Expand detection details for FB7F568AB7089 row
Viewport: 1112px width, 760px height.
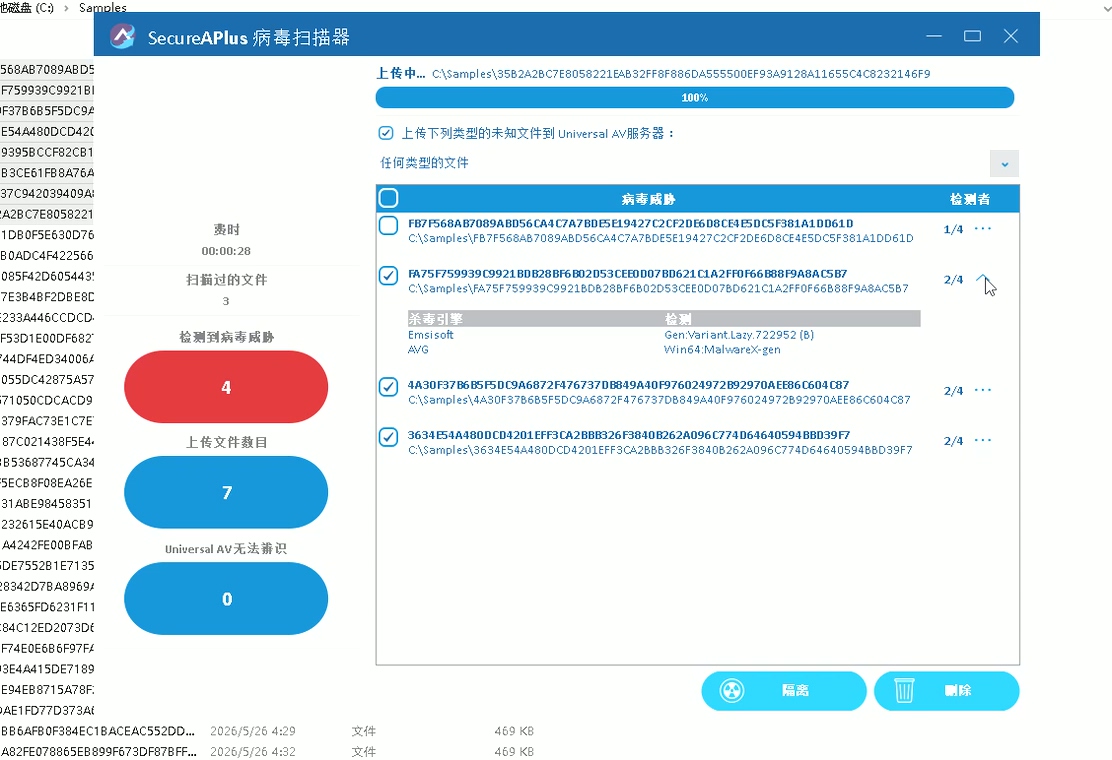pyautogui.click(x=983, y=228)
